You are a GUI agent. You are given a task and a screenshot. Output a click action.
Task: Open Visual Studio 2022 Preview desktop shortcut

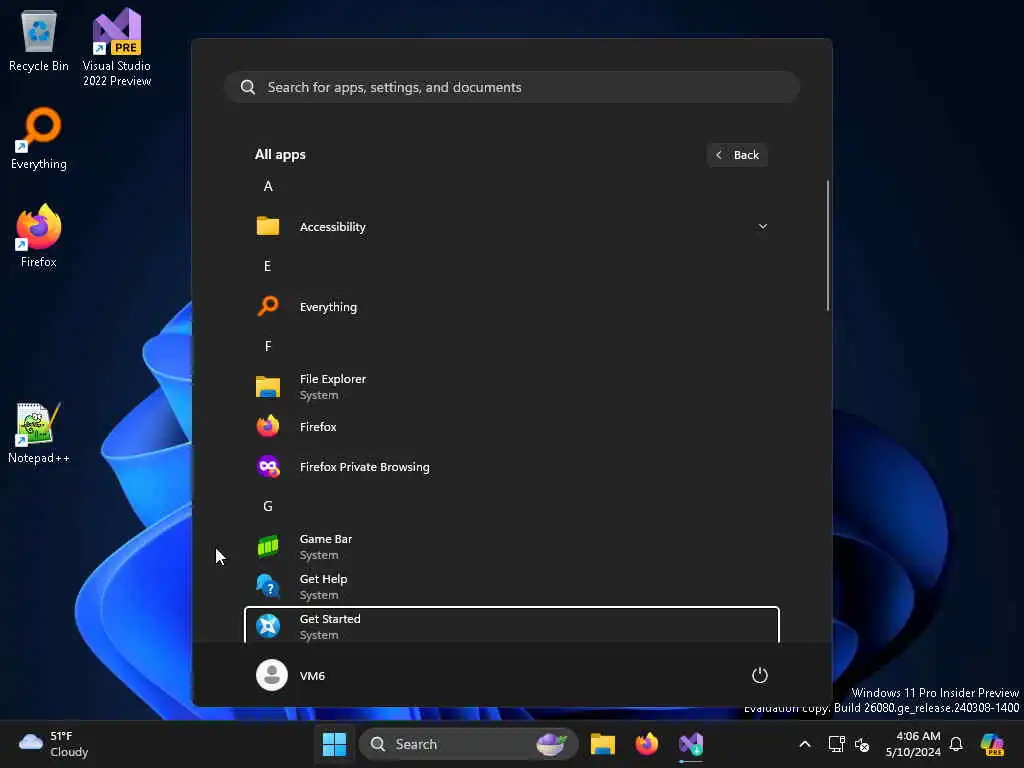[x=117, y=47]
